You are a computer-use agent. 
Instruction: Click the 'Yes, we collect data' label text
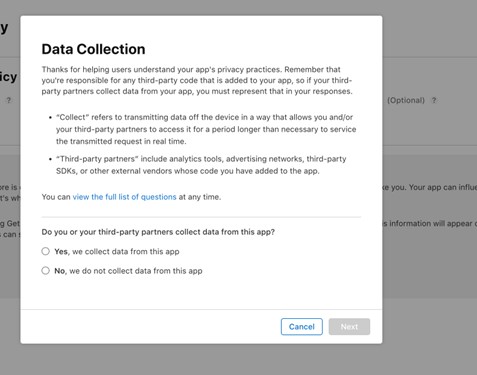point(117,252)
